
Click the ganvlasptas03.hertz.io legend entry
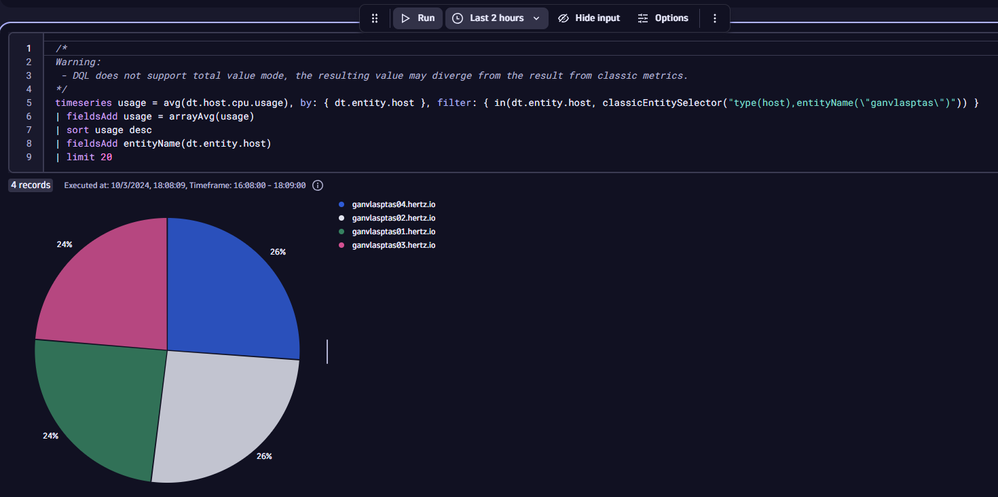(x=393, y=245)
